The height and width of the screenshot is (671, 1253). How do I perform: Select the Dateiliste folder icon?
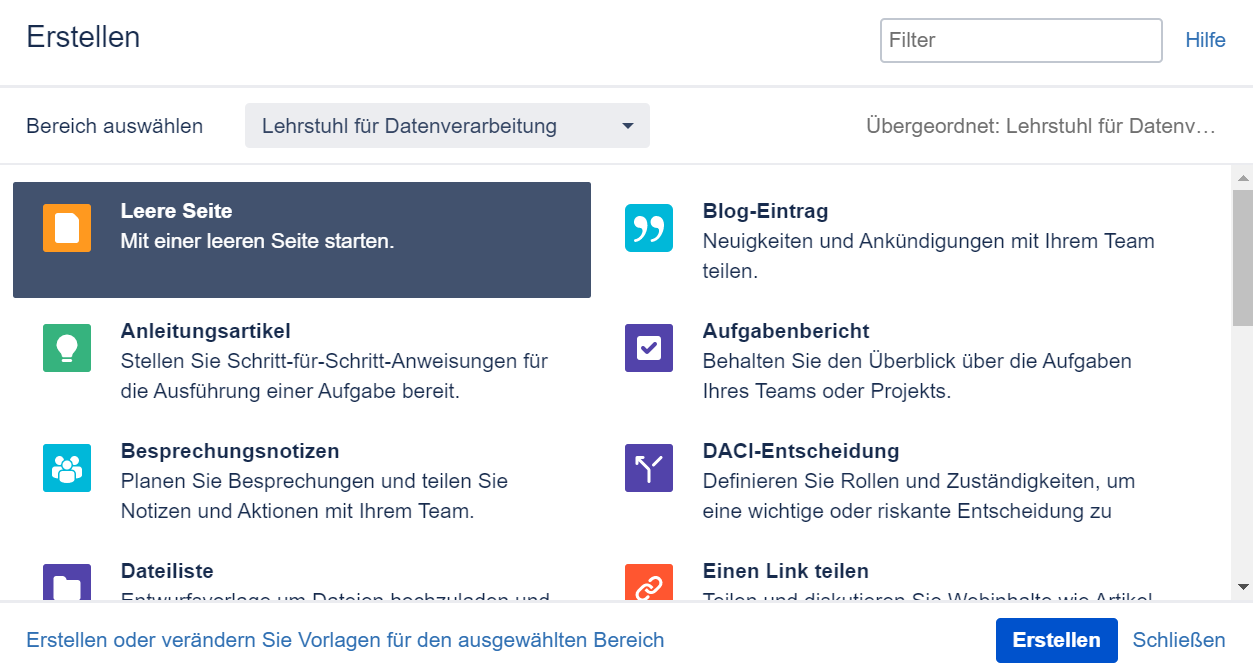point(67,583)
